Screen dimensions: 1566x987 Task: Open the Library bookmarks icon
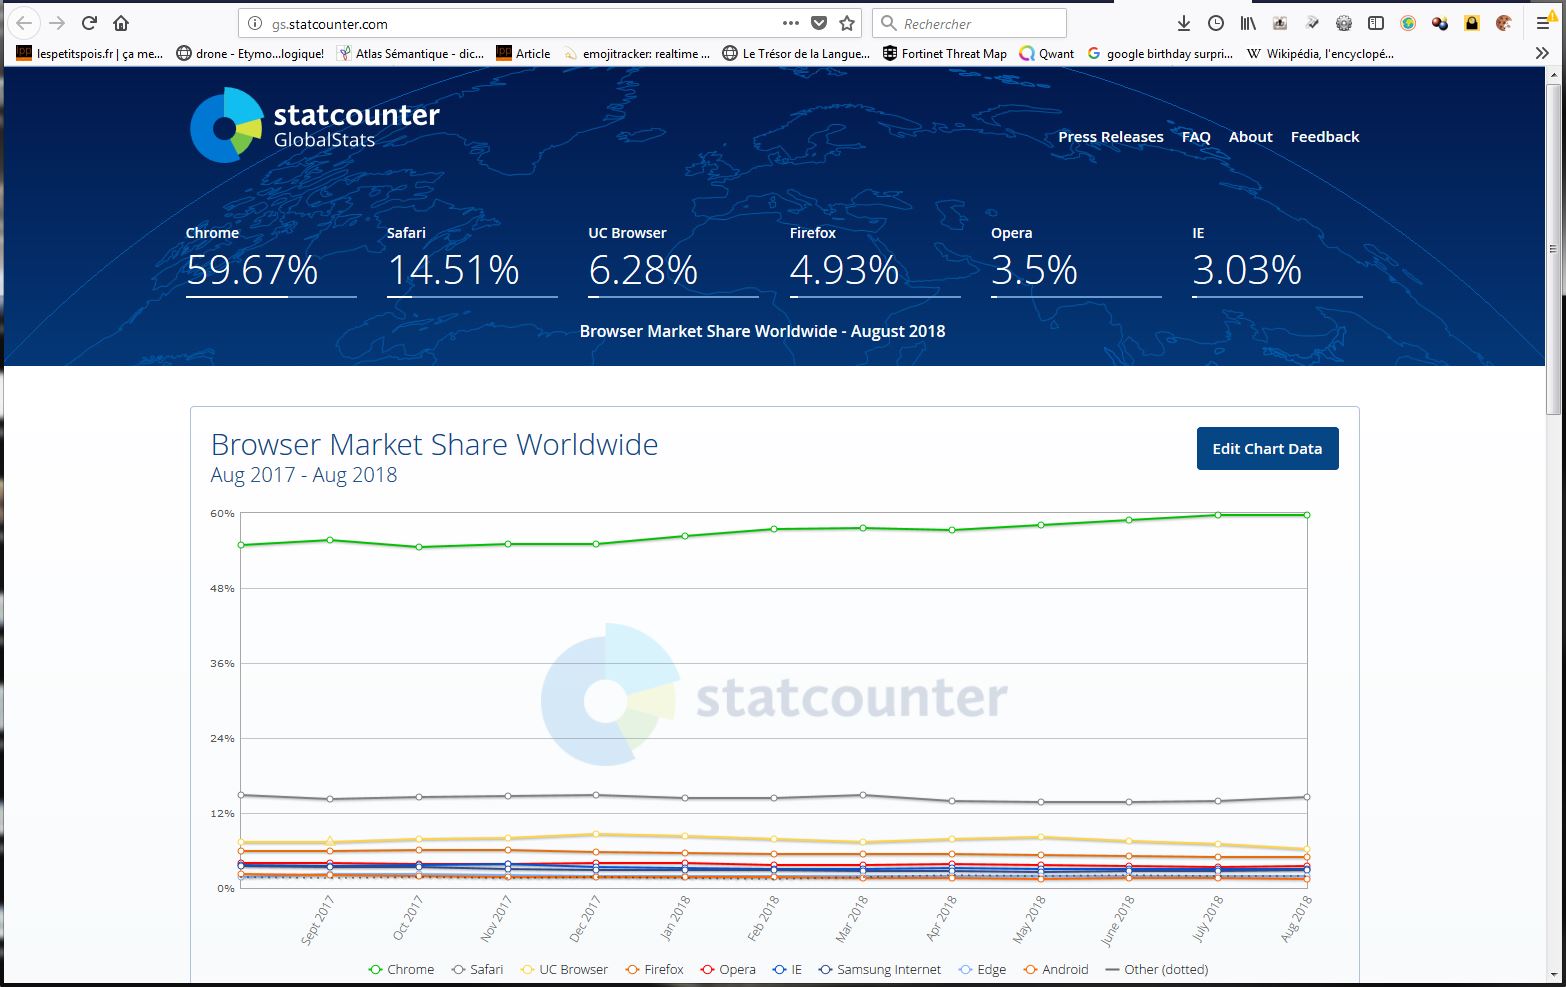[x=1248, y=23]
